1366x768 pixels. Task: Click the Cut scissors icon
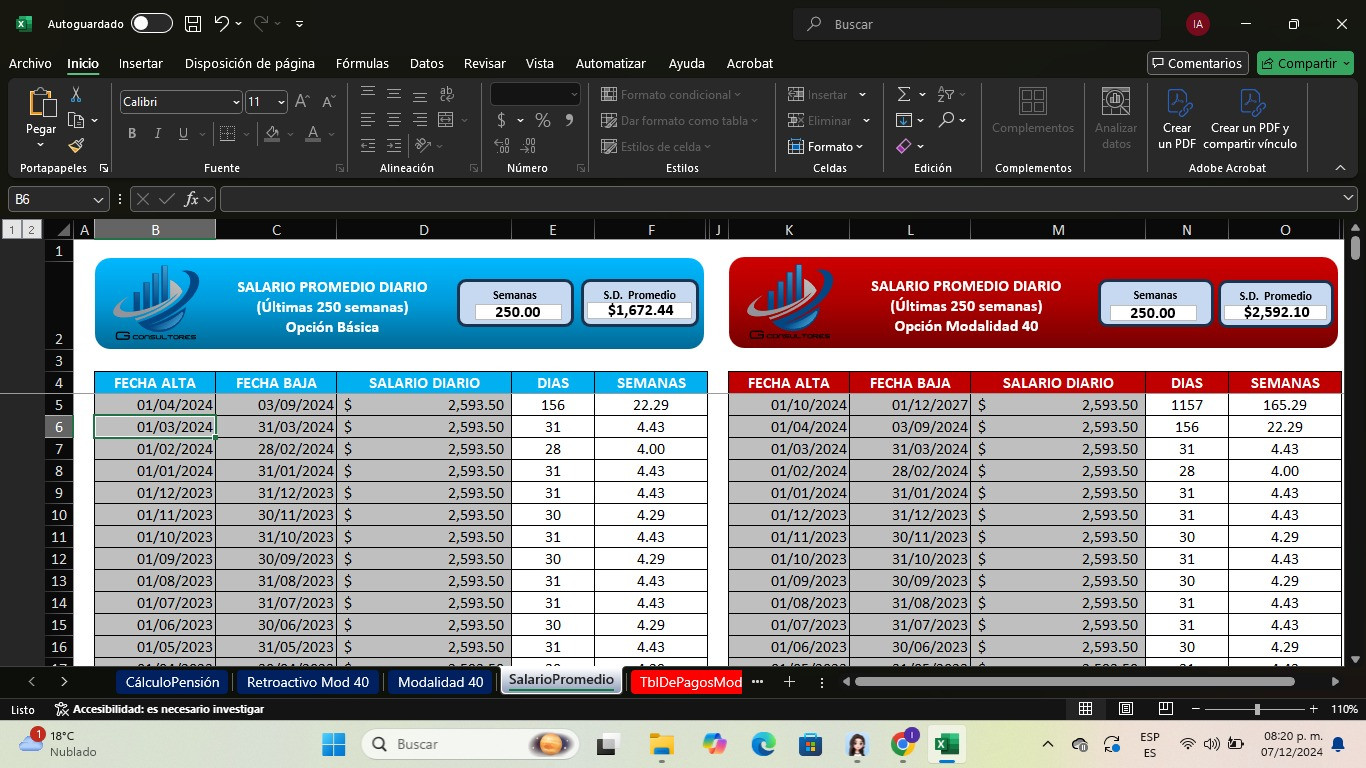point(76,95)
